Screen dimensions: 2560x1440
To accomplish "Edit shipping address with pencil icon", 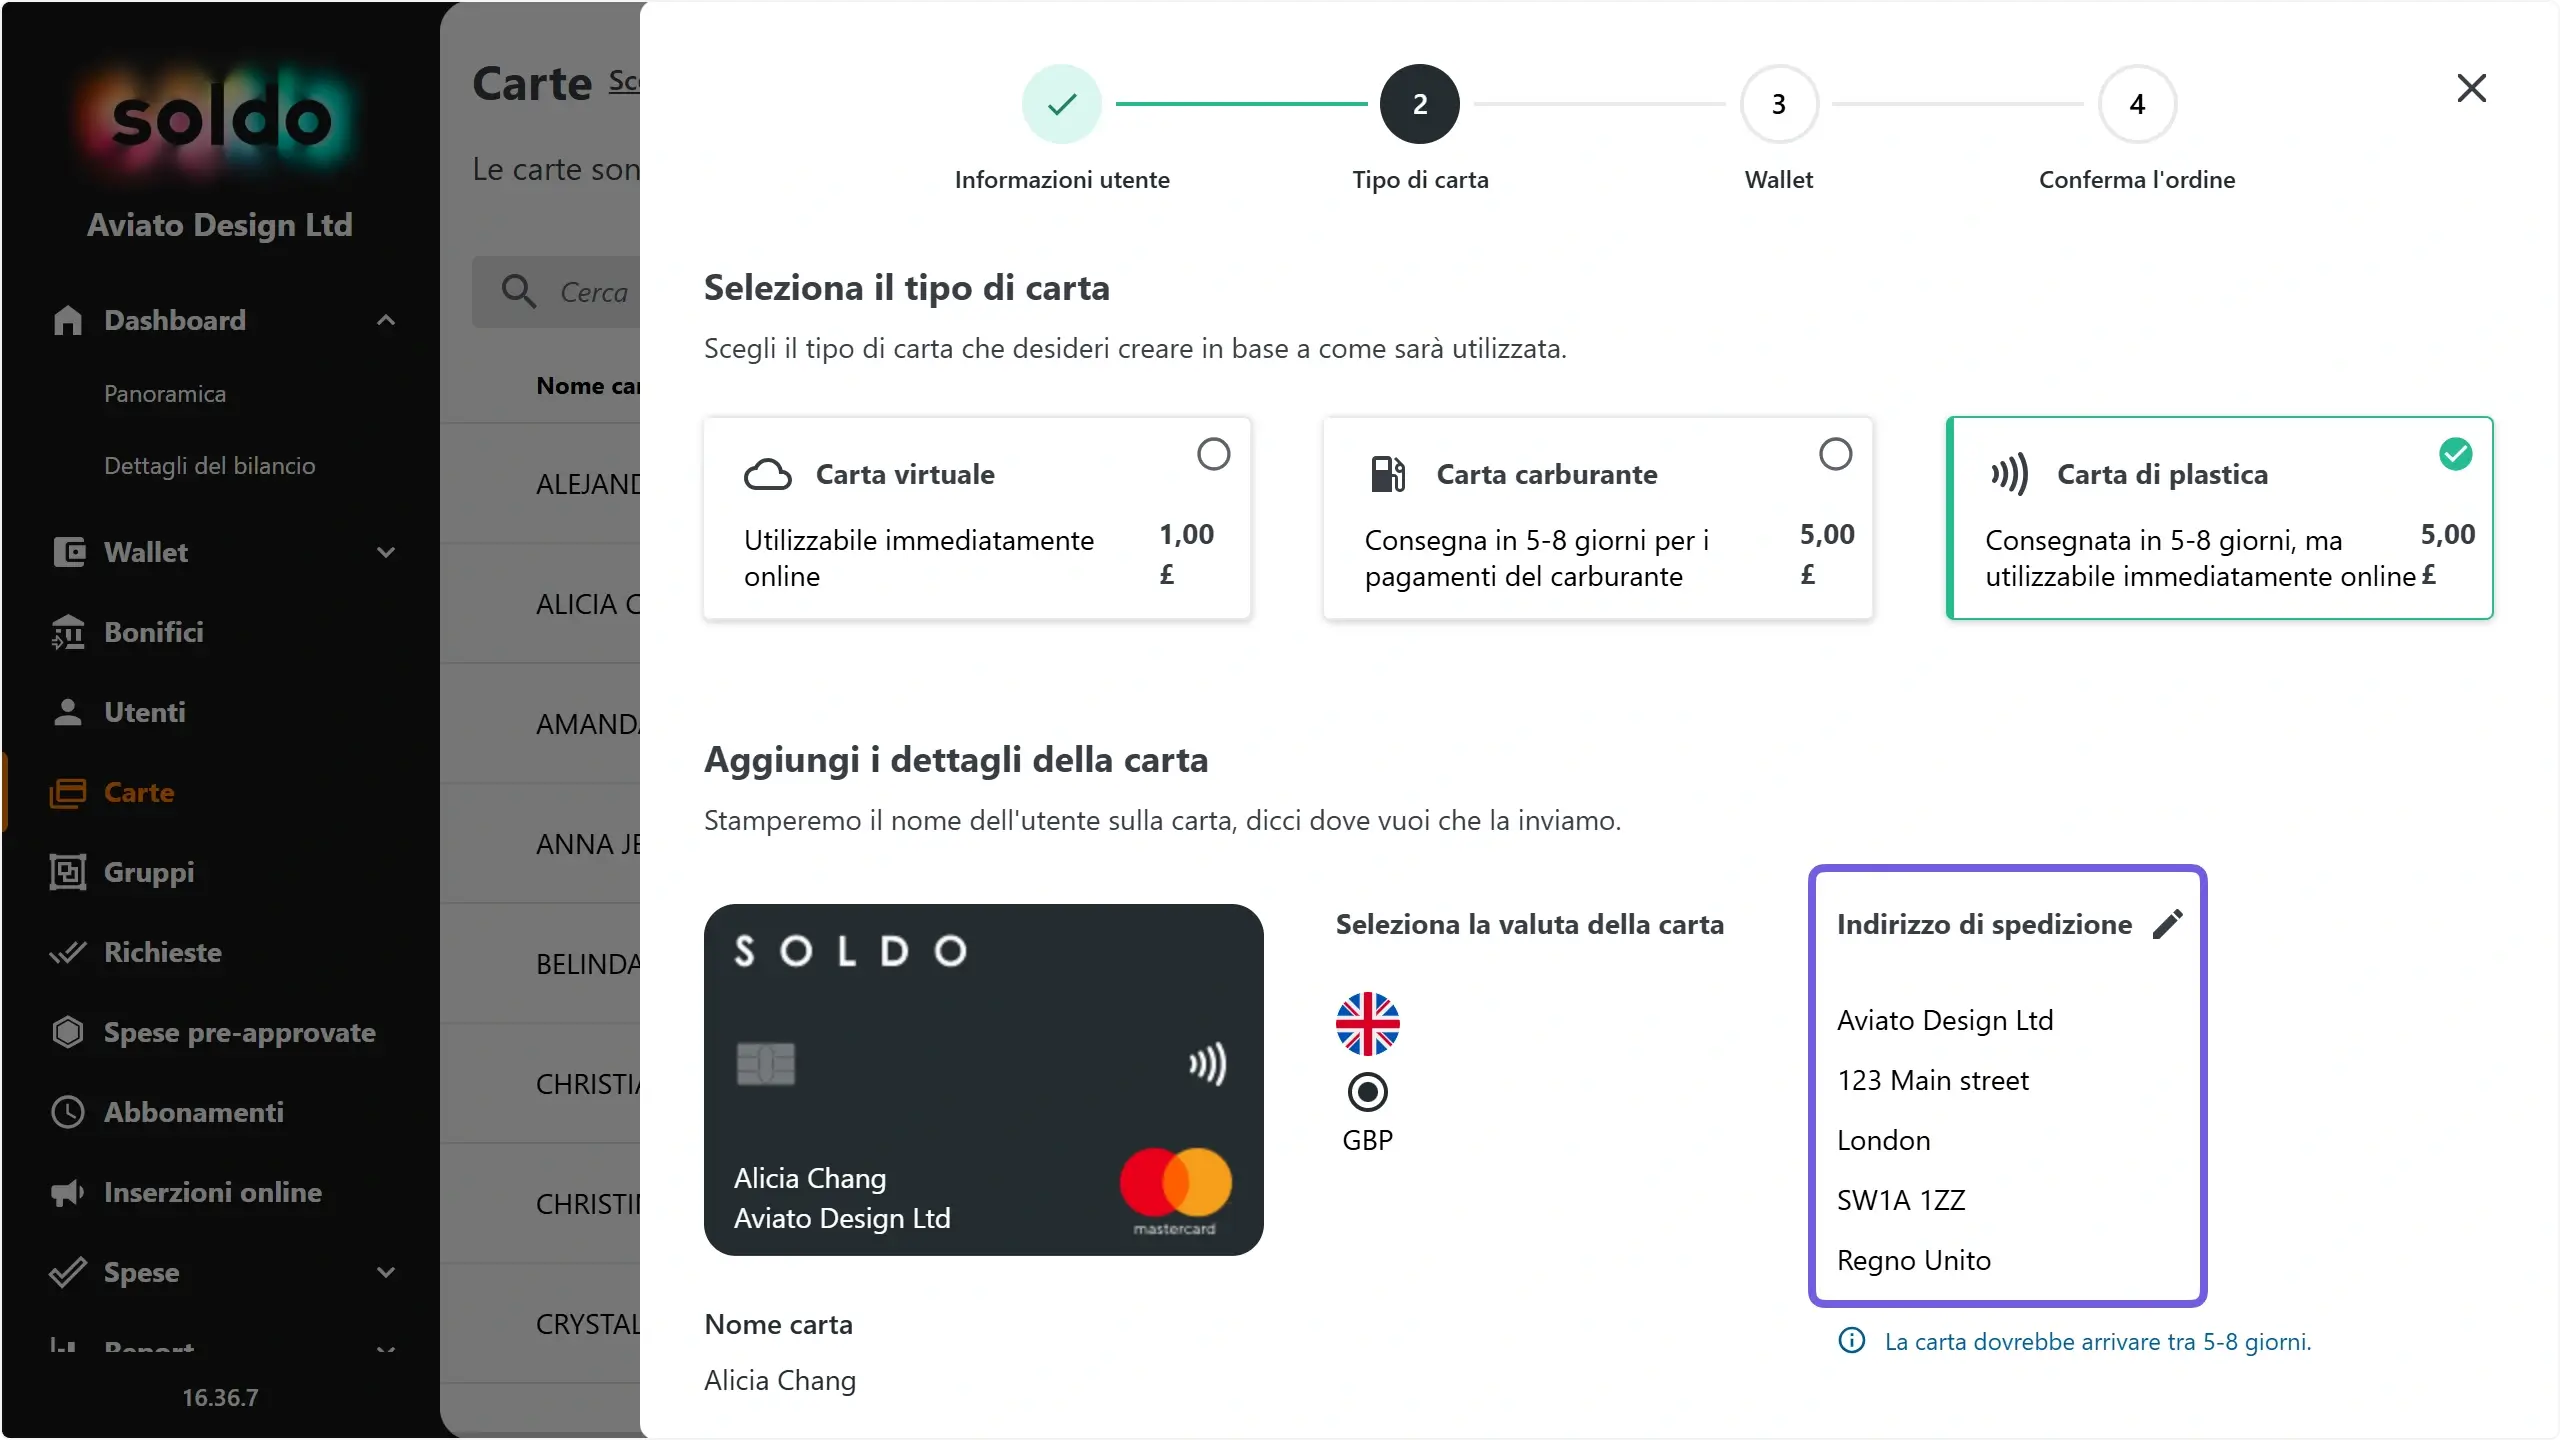I will pyautogui.click(x=2167, y=924).
